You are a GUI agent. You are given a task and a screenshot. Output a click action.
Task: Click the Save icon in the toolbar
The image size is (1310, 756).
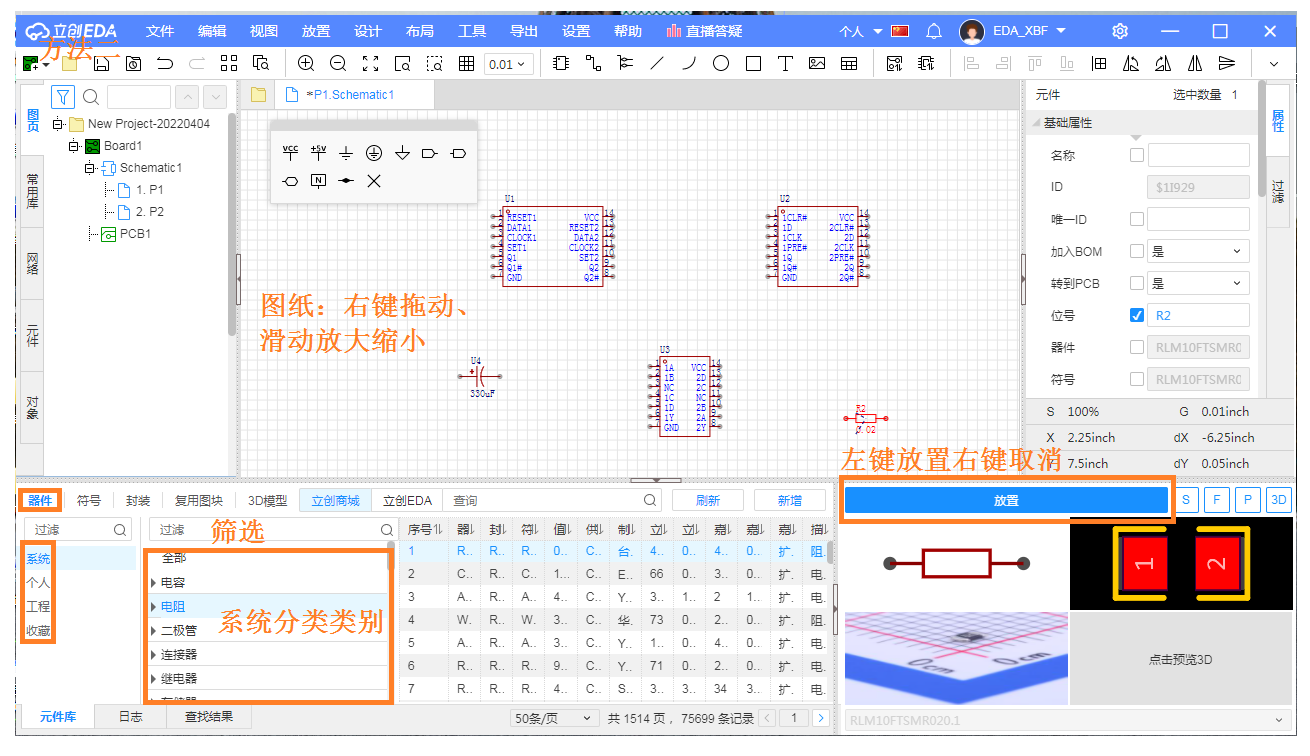pos(103,62)
